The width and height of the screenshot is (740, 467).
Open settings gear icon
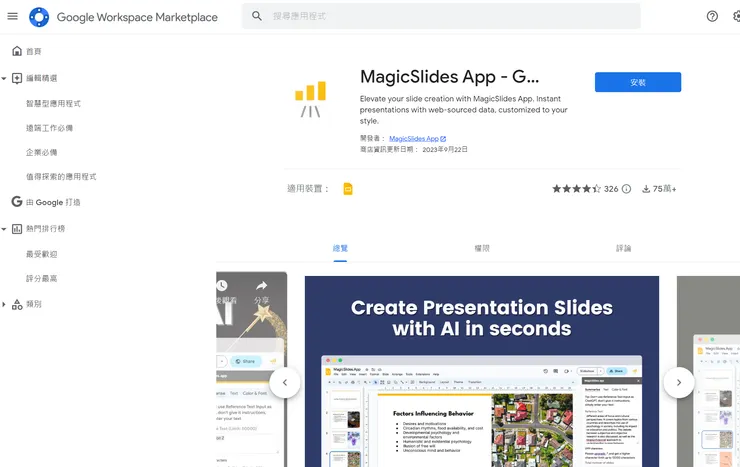click(737, 17)
